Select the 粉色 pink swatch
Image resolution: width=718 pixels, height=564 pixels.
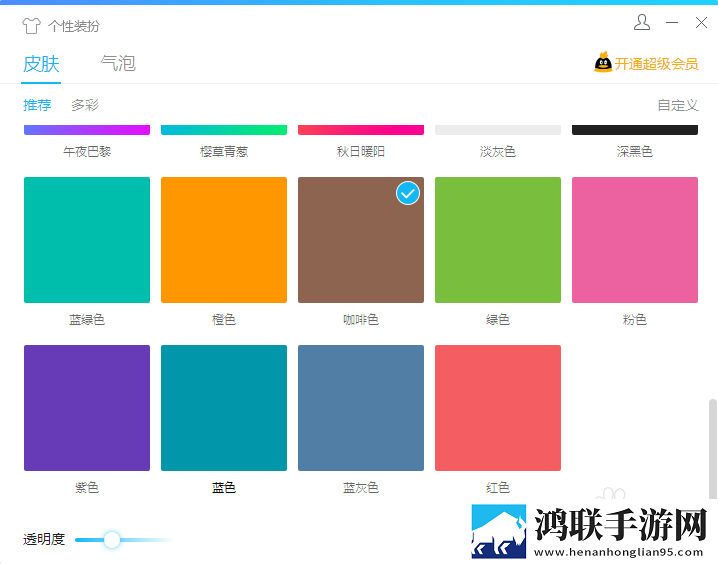click(x=635, y=240)
